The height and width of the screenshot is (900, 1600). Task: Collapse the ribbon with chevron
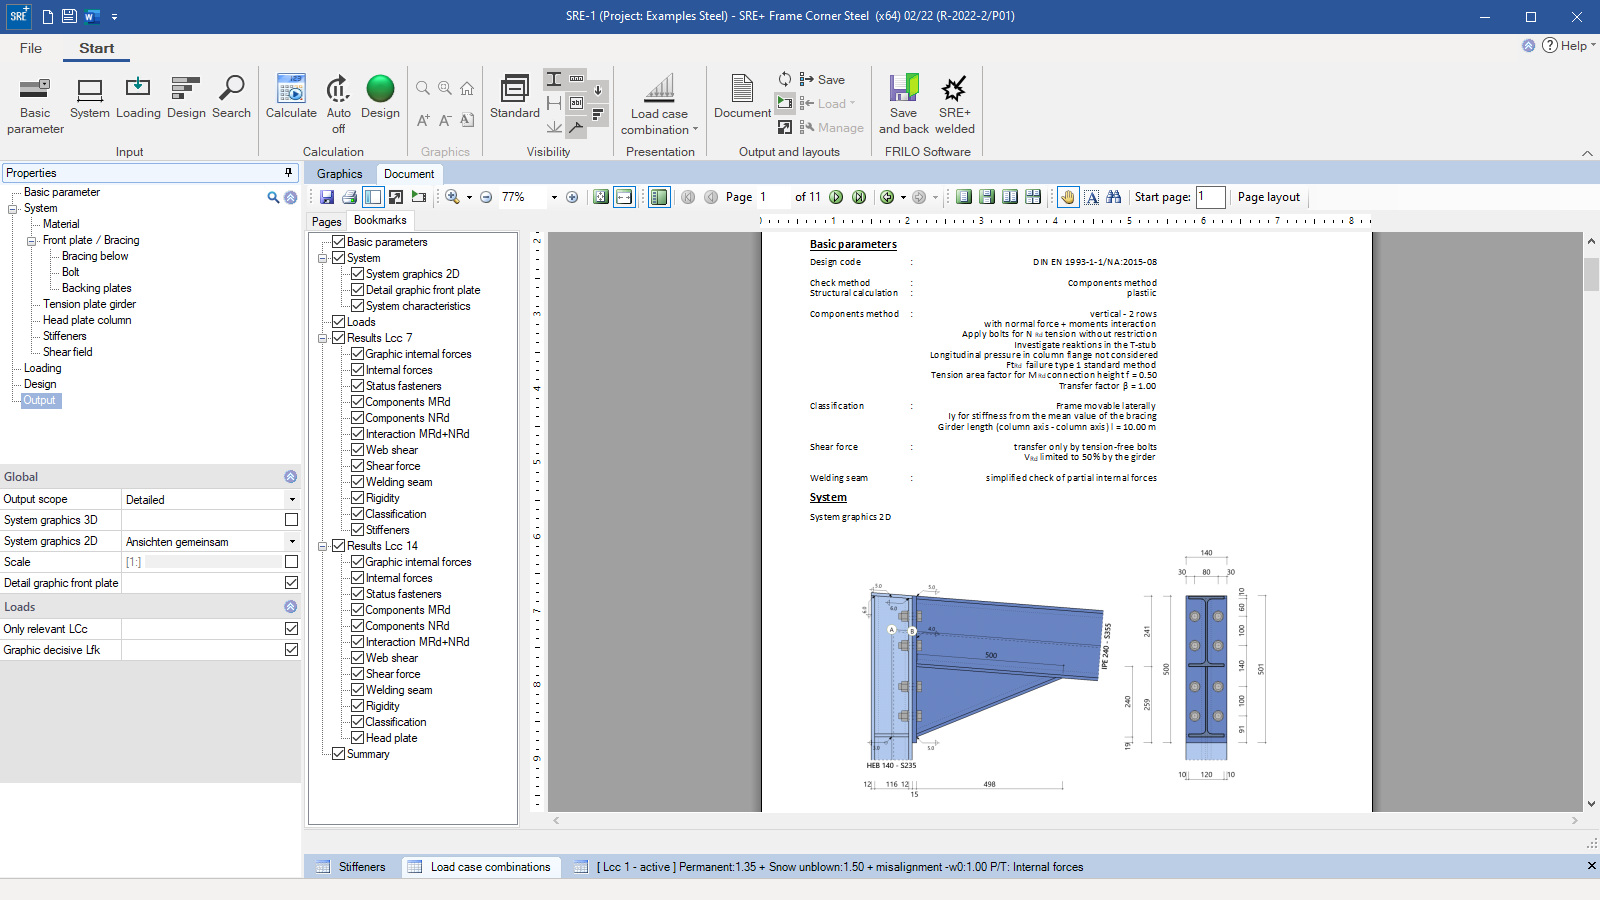(x=1587, y=153)
